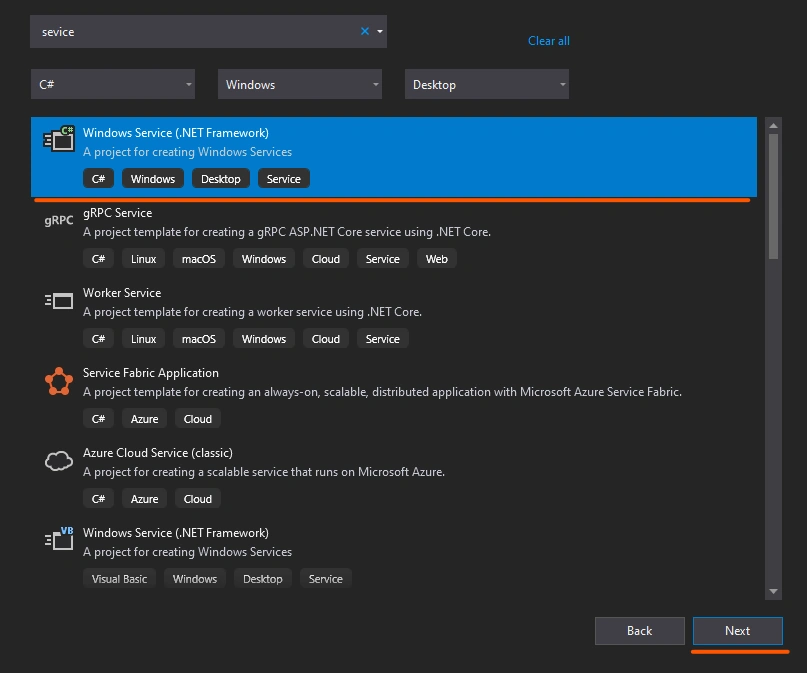
Task: Expand the Windows platform filter dropdown
Action: tap(300, 84)
